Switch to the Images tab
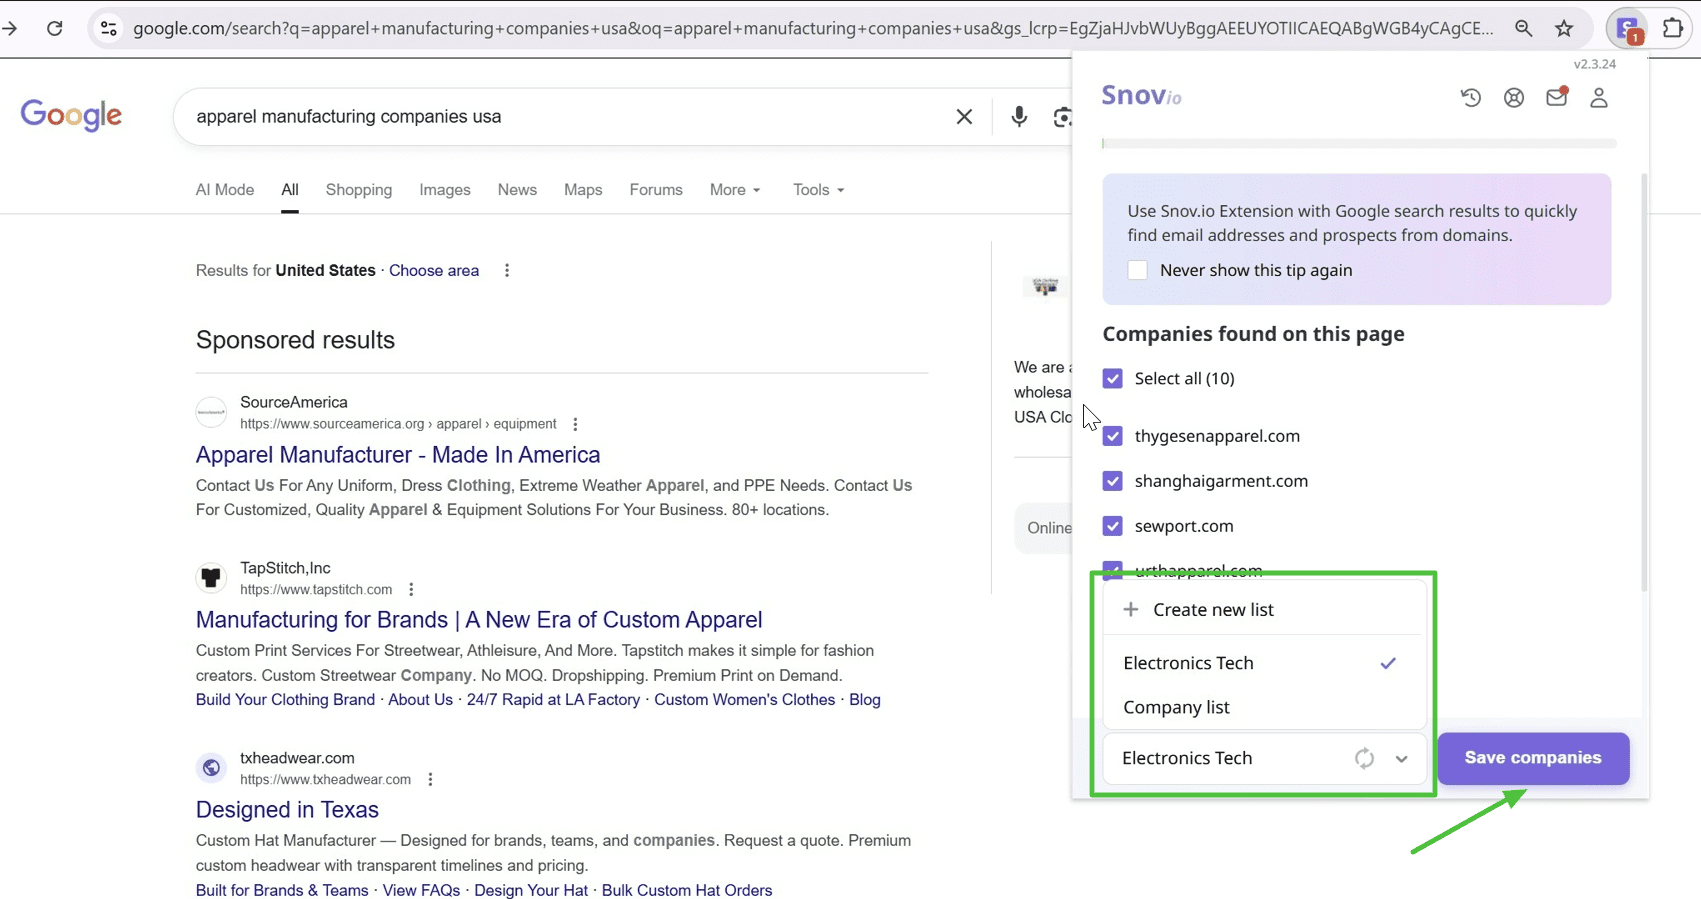Image resolution: width=1701 pixels, height=899 pixels. point(444,190)
